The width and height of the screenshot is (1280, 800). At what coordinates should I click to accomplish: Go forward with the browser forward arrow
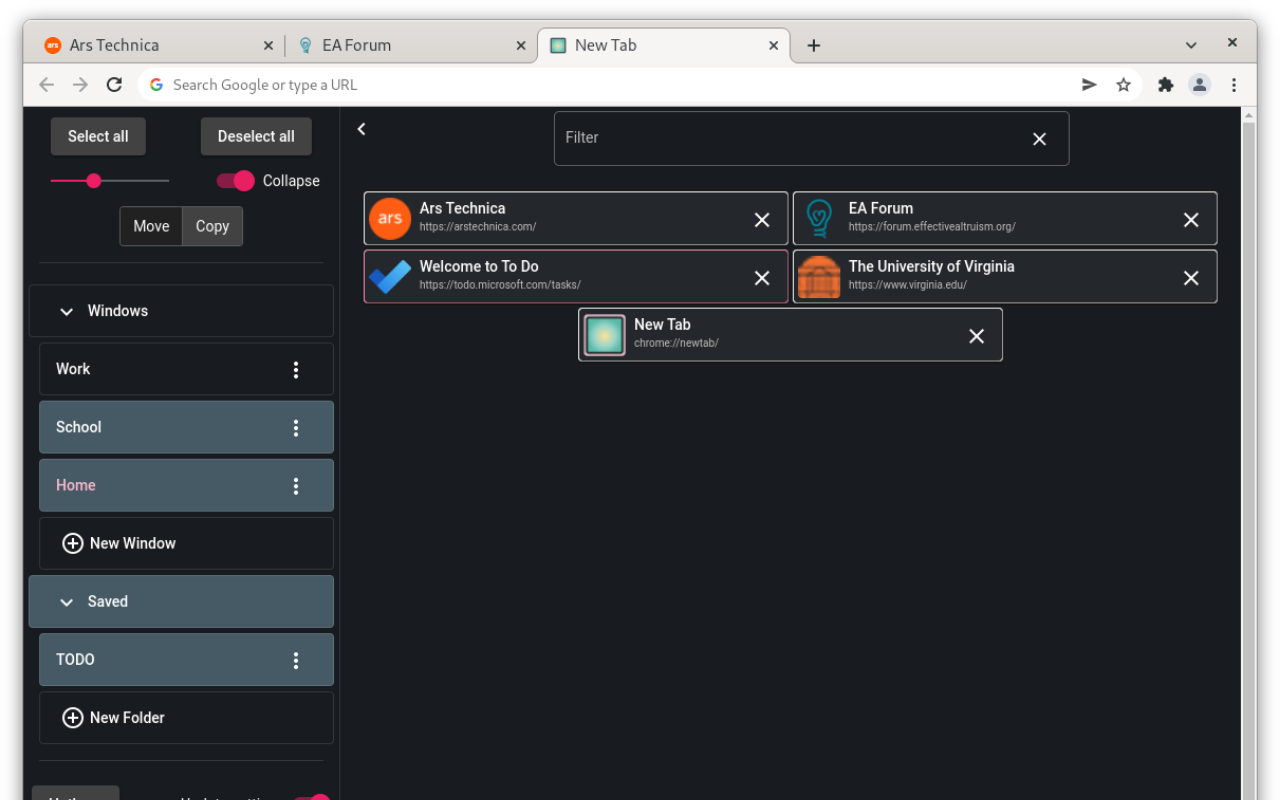point(81,85)
